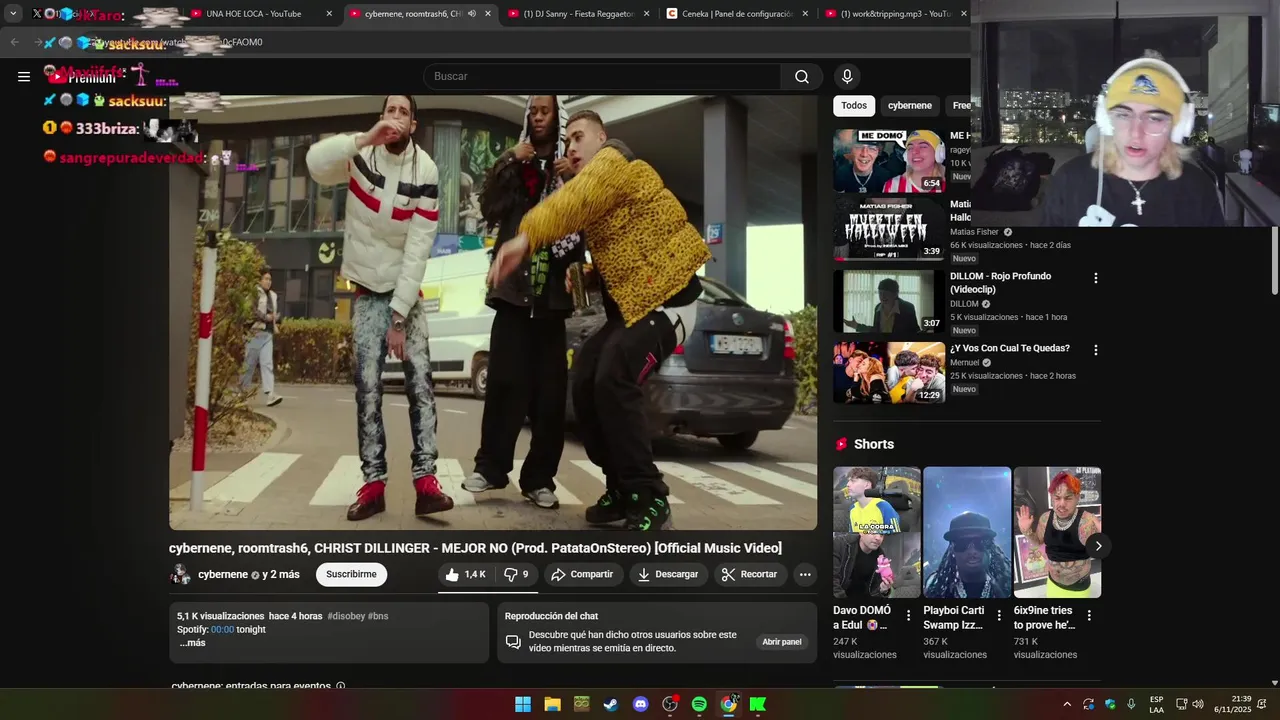The width and height of the screenshot is (1280, 720).
Task: Open ¿Y Vos Con Cual Te Quedas? thumbnail
Action: [x=889, y=372]
